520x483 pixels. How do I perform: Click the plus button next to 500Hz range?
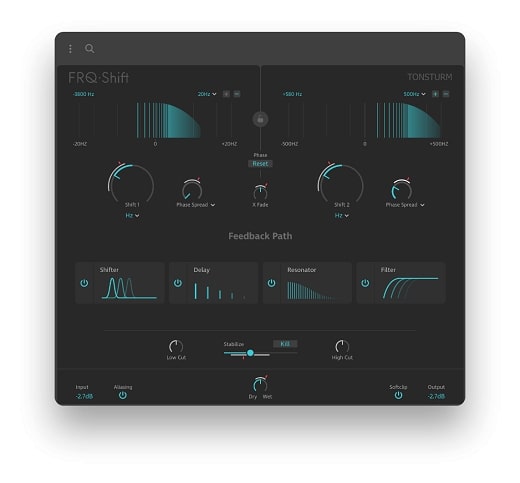pos(435,94)
